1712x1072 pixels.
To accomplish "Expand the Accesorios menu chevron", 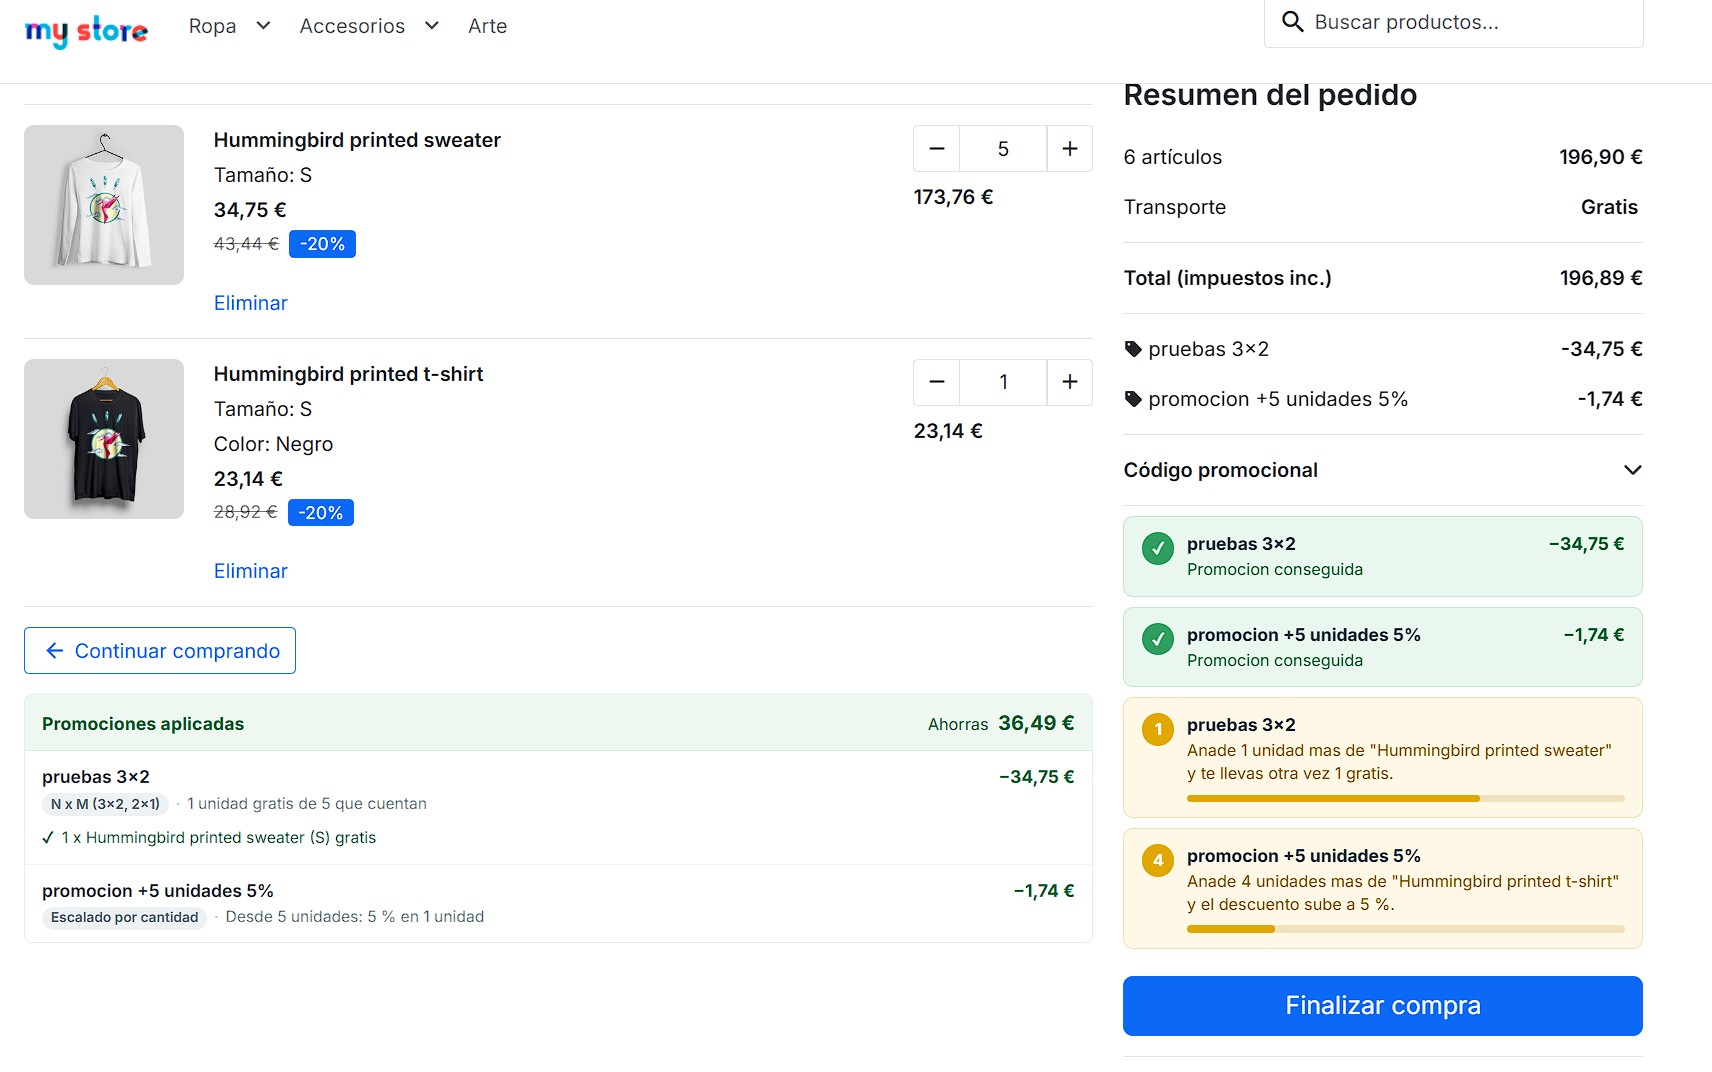I will [x=432, y=26].
